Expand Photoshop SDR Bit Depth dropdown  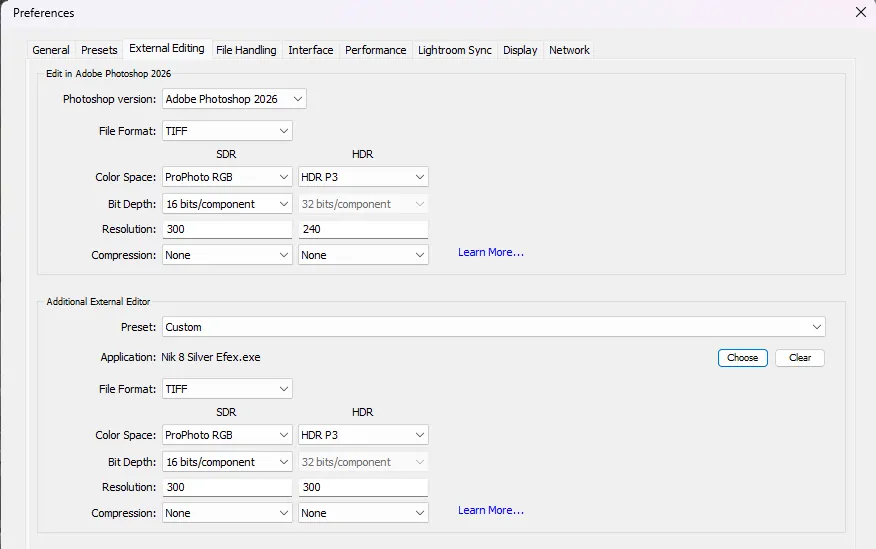pyautogui.click(x=227, y=204)
